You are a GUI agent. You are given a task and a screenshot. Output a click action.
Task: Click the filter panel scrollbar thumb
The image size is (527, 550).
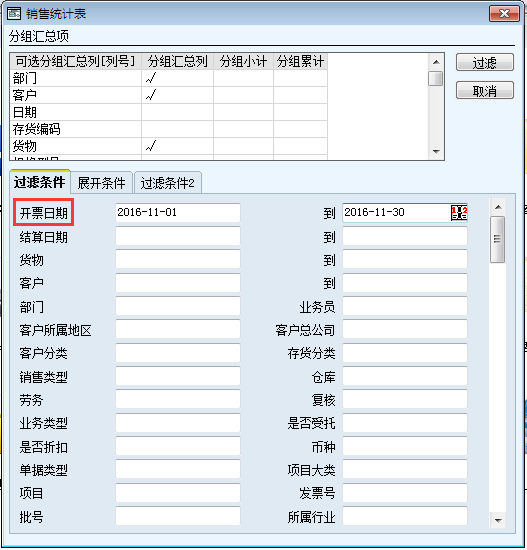click(x=498, y=240)
